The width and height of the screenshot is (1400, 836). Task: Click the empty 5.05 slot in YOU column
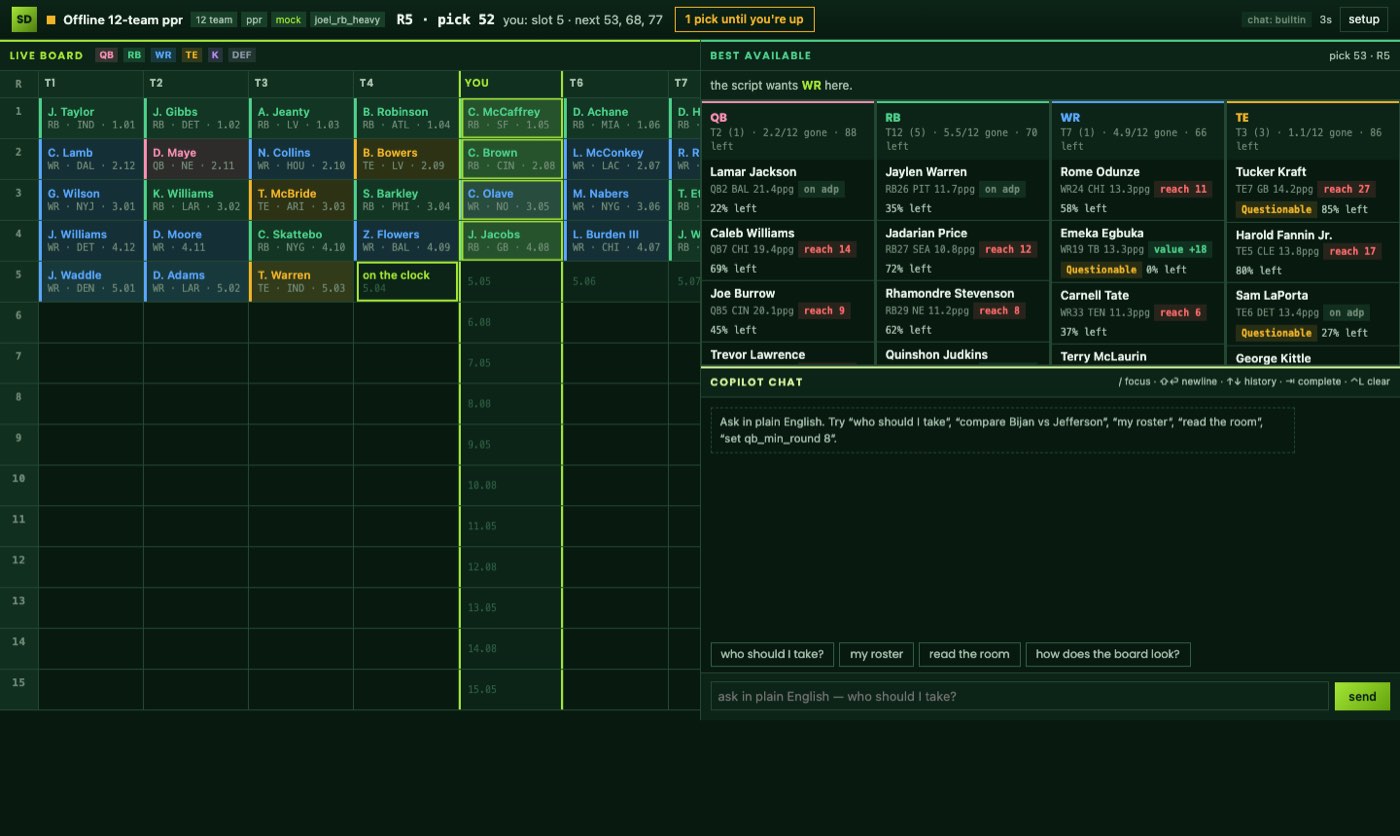click(511, 282)
